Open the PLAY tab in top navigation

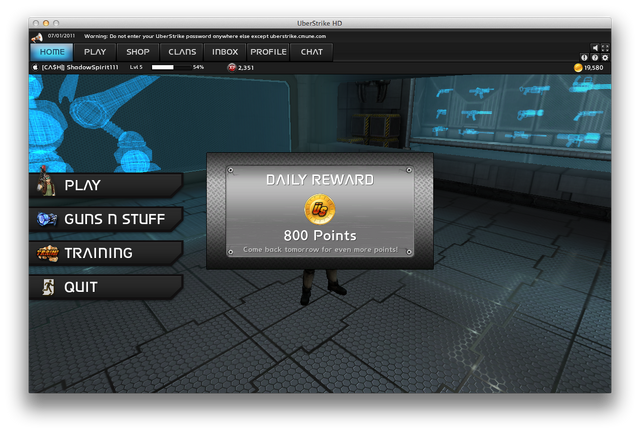coord(95,52)
